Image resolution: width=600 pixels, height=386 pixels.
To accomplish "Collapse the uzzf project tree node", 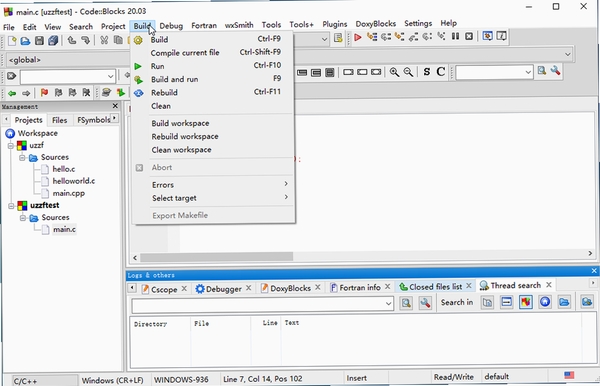I will coord(11,146).
